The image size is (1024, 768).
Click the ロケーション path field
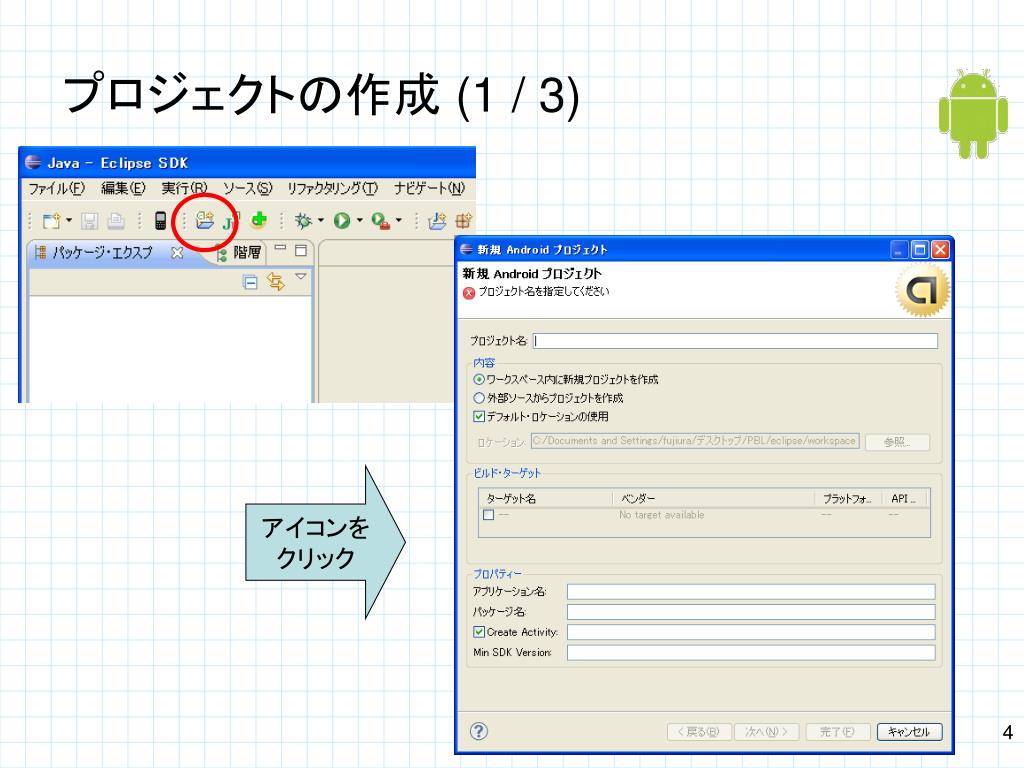[695, 441]
